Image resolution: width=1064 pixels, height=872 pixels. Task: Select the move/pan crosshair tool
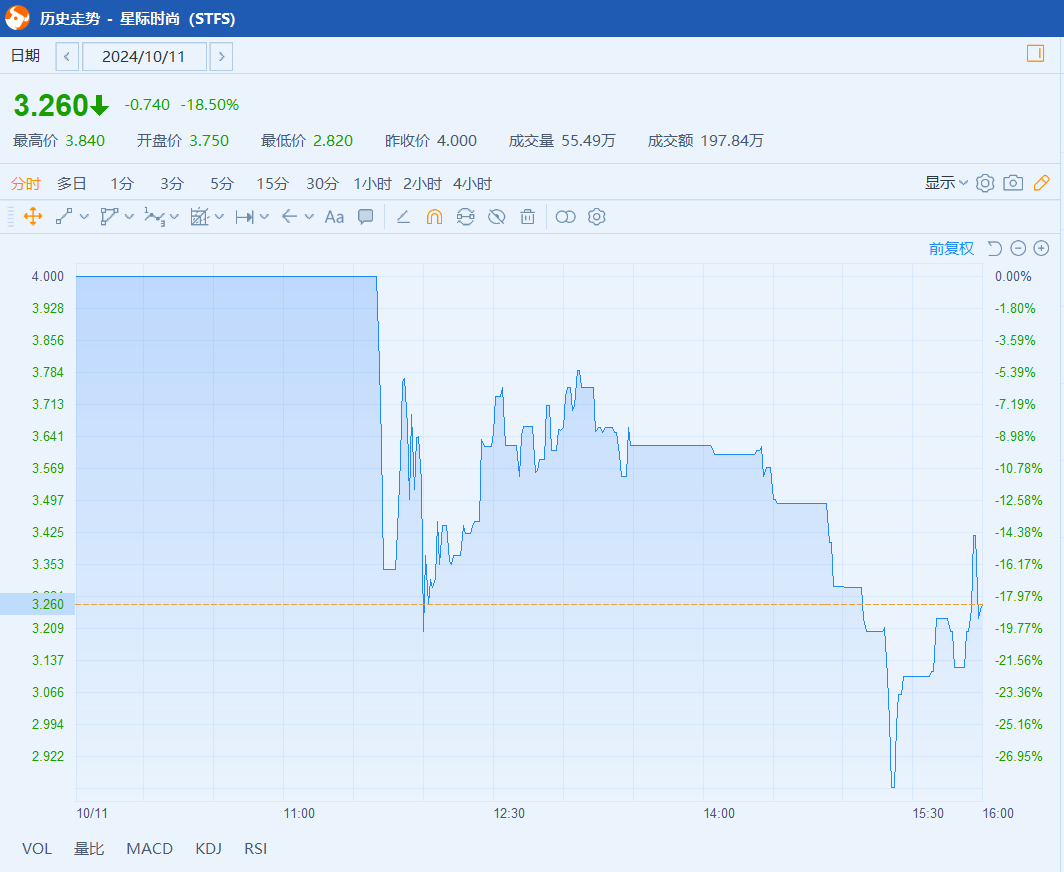pos(32,217)
